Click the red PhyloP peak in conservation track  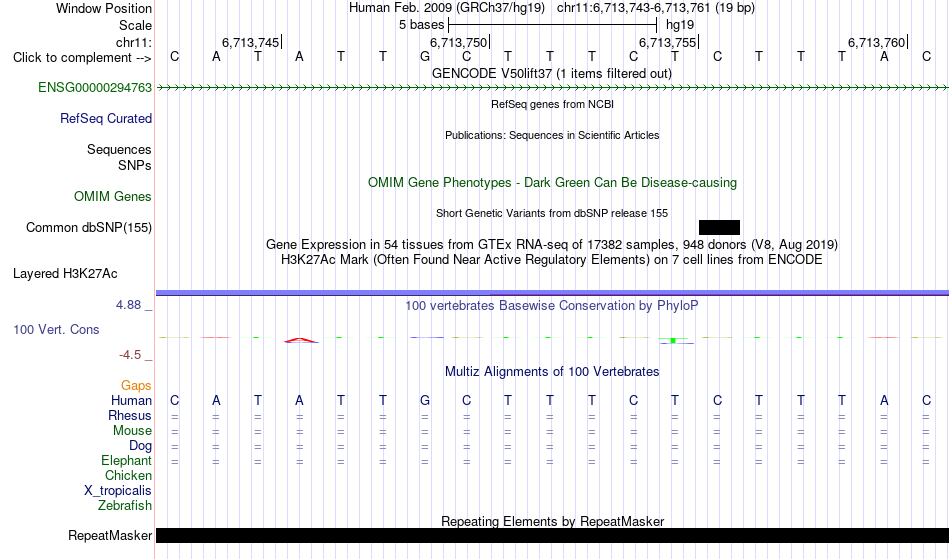click(301, 340)
